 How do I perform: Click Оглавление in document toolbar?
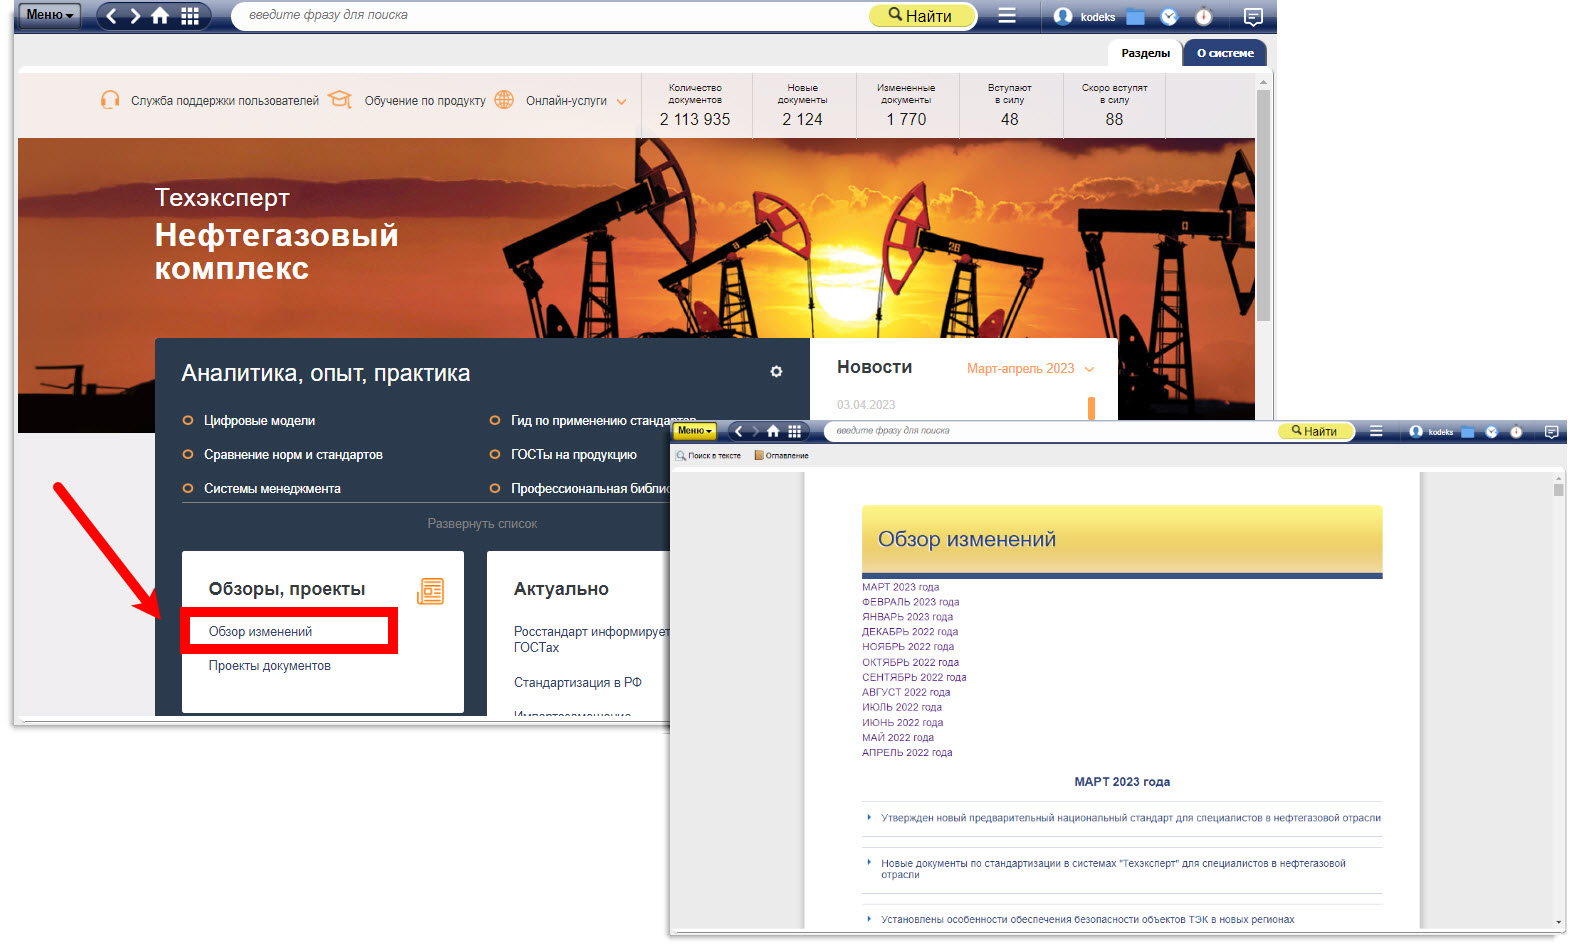781,456
